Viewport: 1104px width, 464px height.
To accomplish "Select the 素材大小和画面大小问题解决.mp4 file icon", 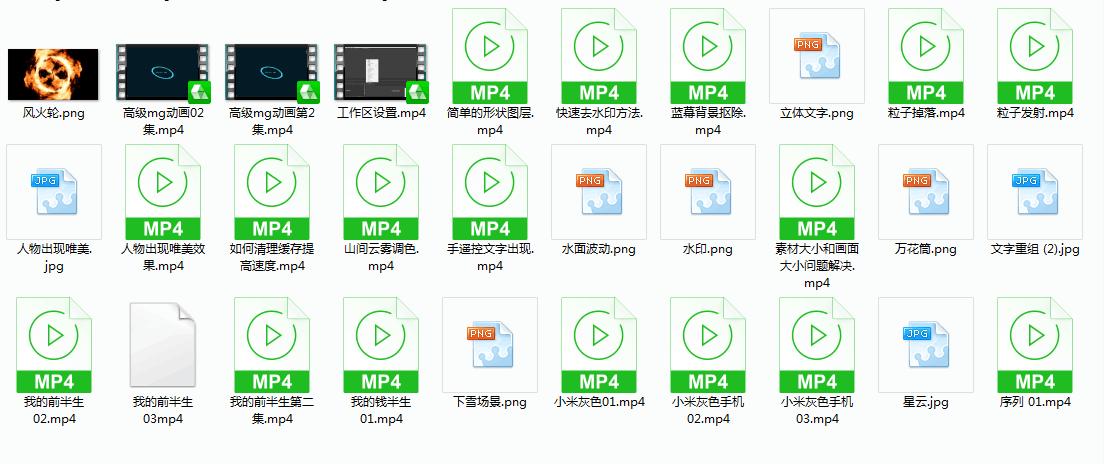I will [x=817, y=192].
